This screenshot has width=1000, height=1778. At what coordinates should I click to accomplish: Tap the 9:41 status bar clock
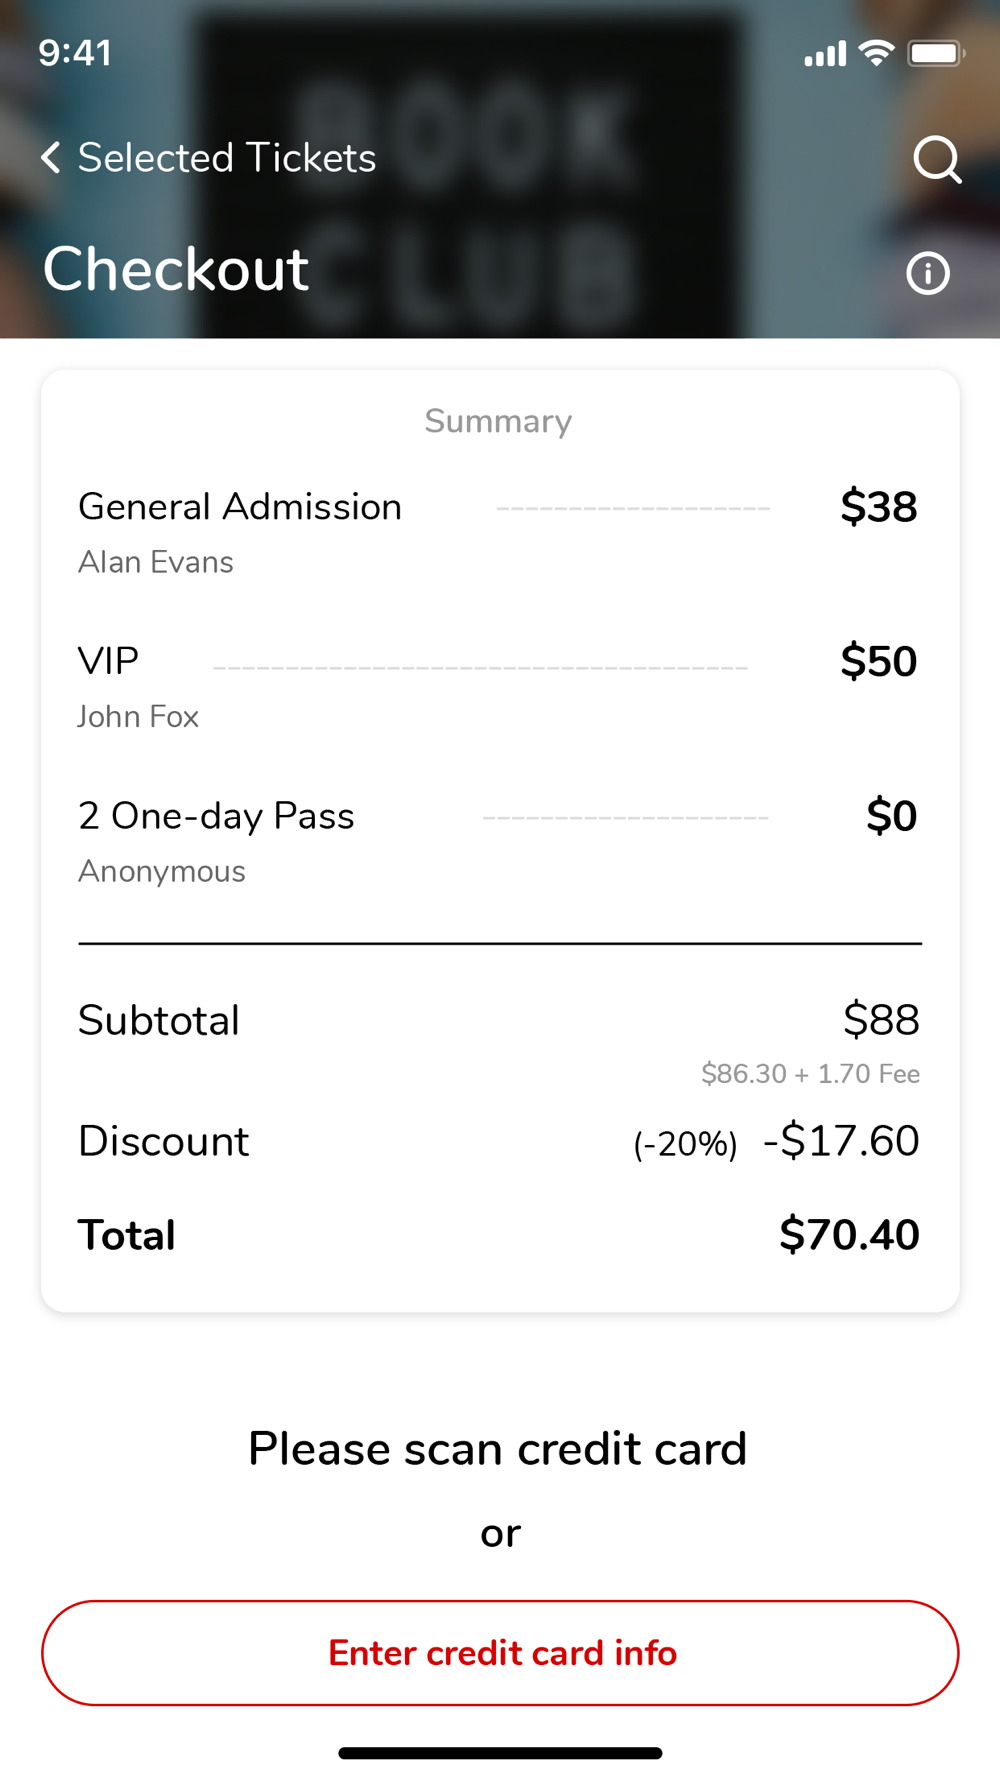tap(75, 53)
